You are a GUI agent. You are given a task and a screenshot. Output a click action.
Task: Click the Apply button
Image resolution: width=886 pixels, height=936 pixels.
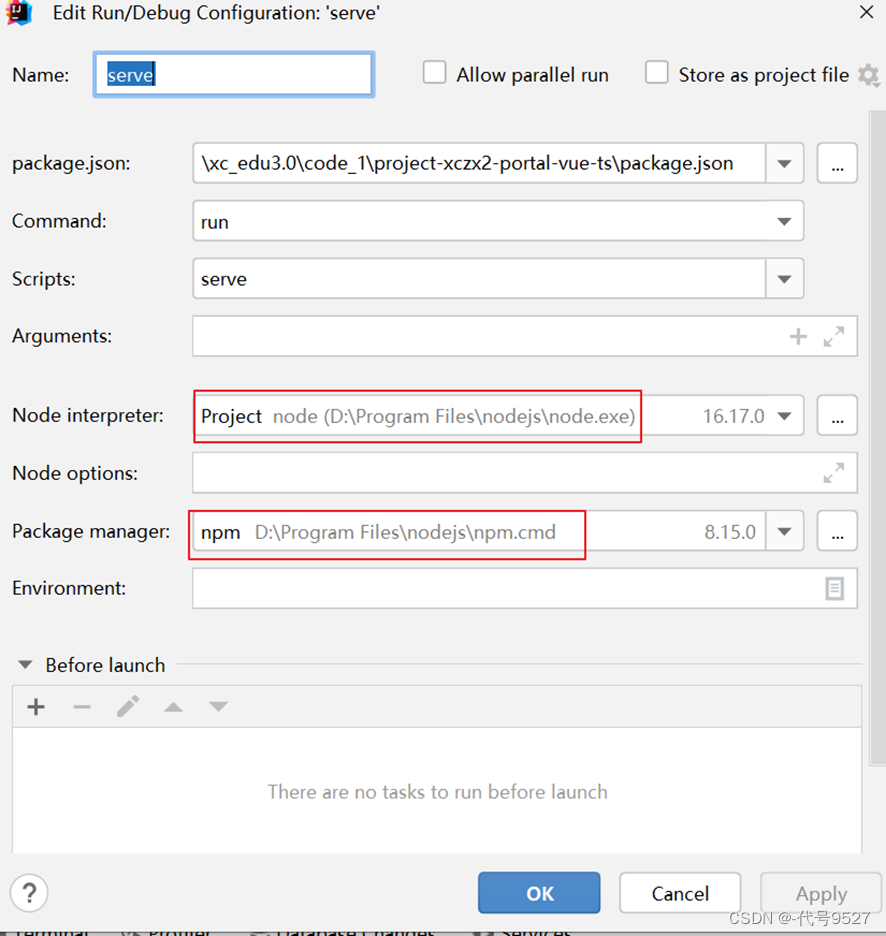coord(821,893)
